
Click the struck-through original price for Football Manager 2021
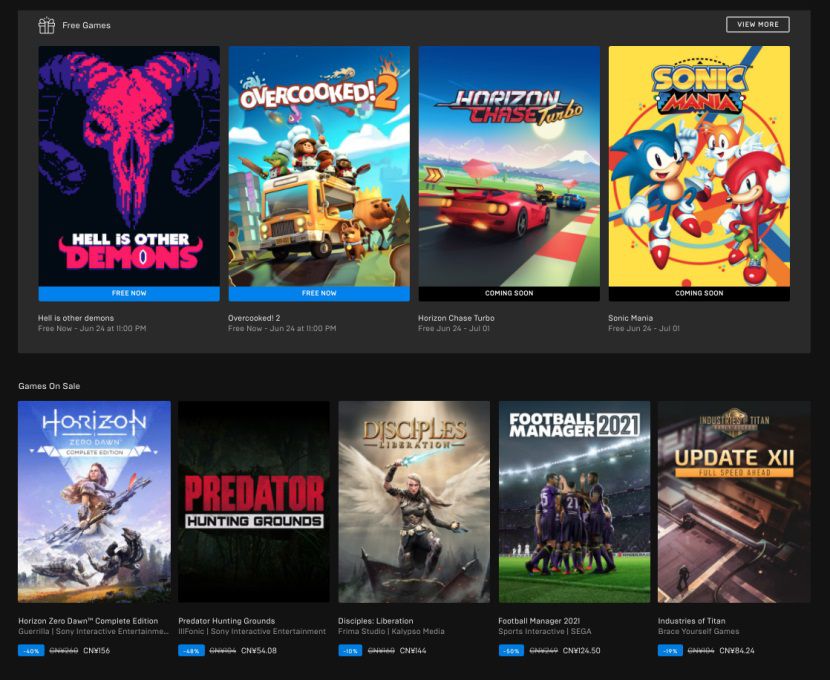click(x=544, y=651)
